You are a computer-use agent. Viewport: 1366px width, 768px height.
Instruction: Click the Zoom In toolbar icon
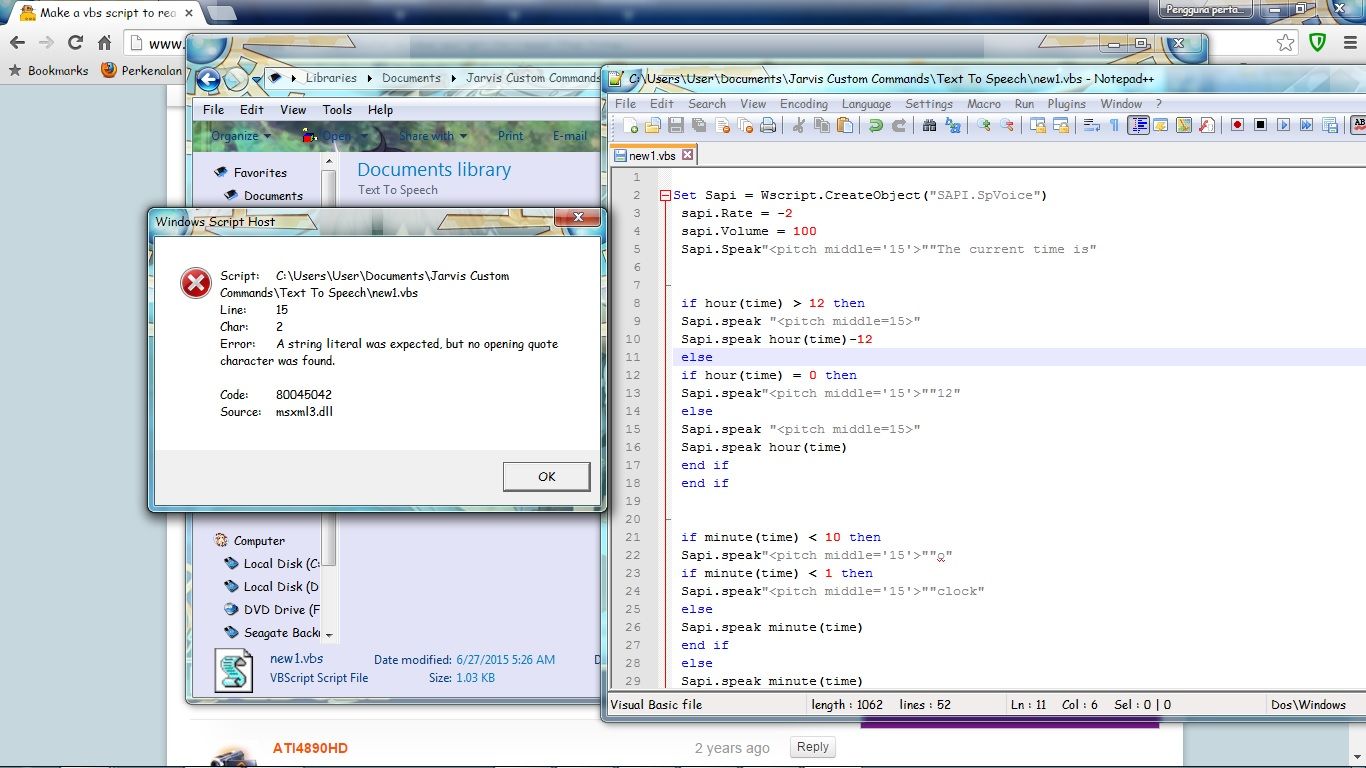coord(984,125)
